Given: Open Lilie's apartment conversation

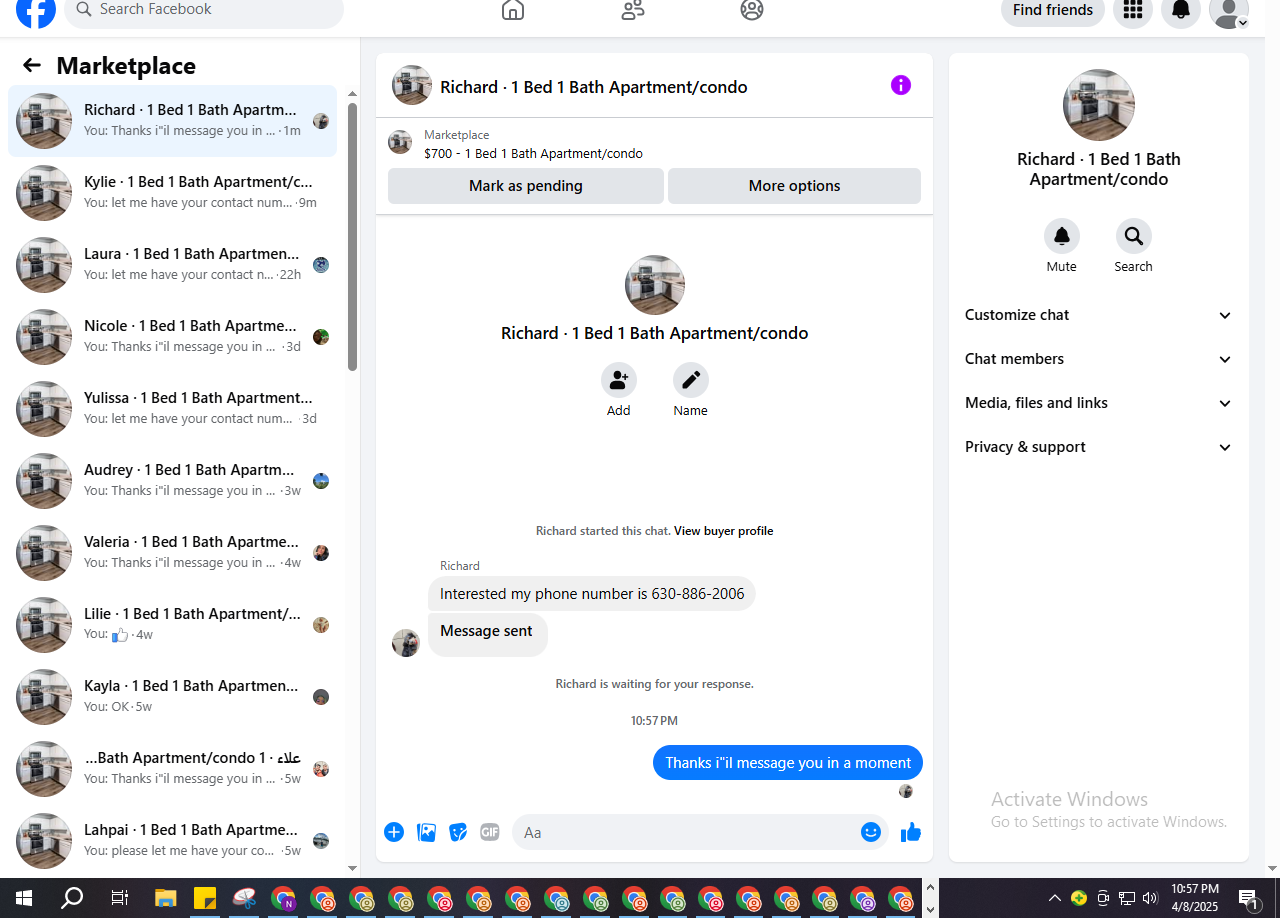Looking at the screenshot, I should (172, 625).
